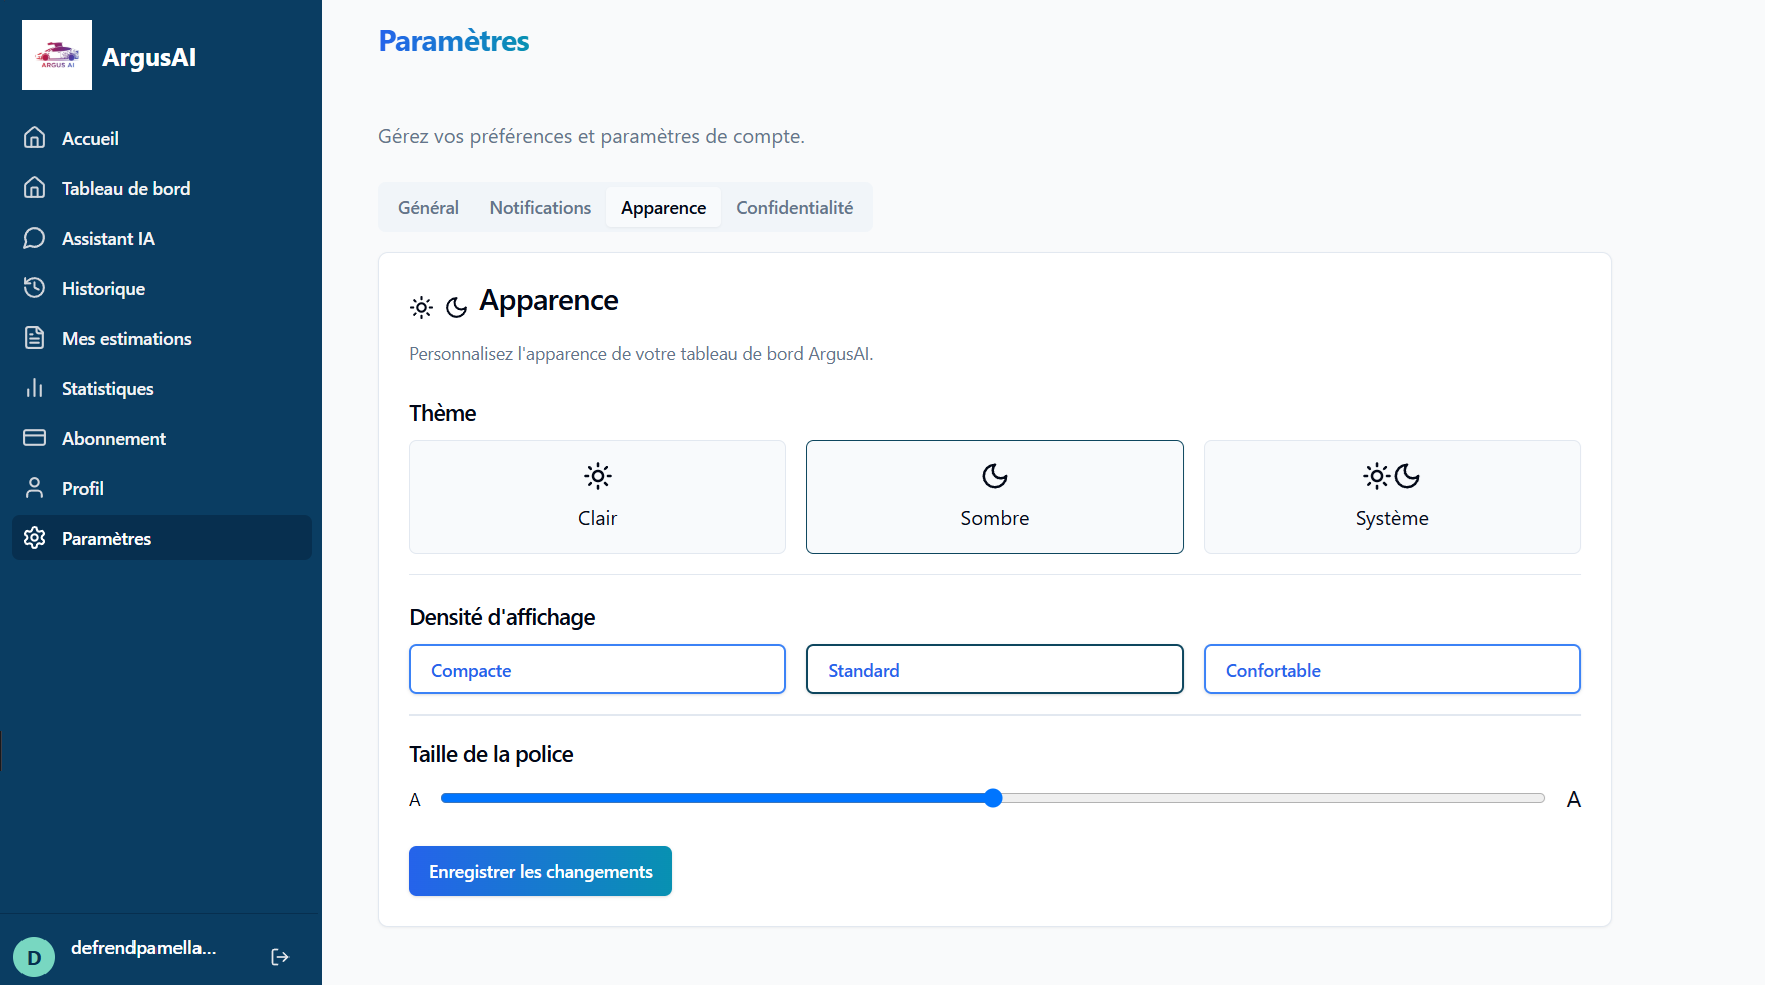Click the Densité d'affichage label
Screen dimensions: 1765x985
(x=502, y=617)
